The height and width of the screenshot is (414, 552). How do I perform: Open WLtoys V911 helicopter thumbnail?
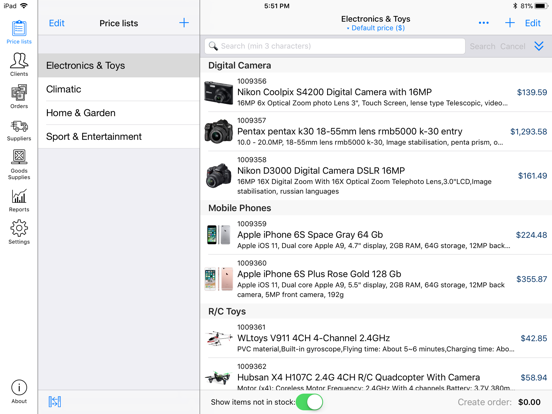click(x=219, y=338)
